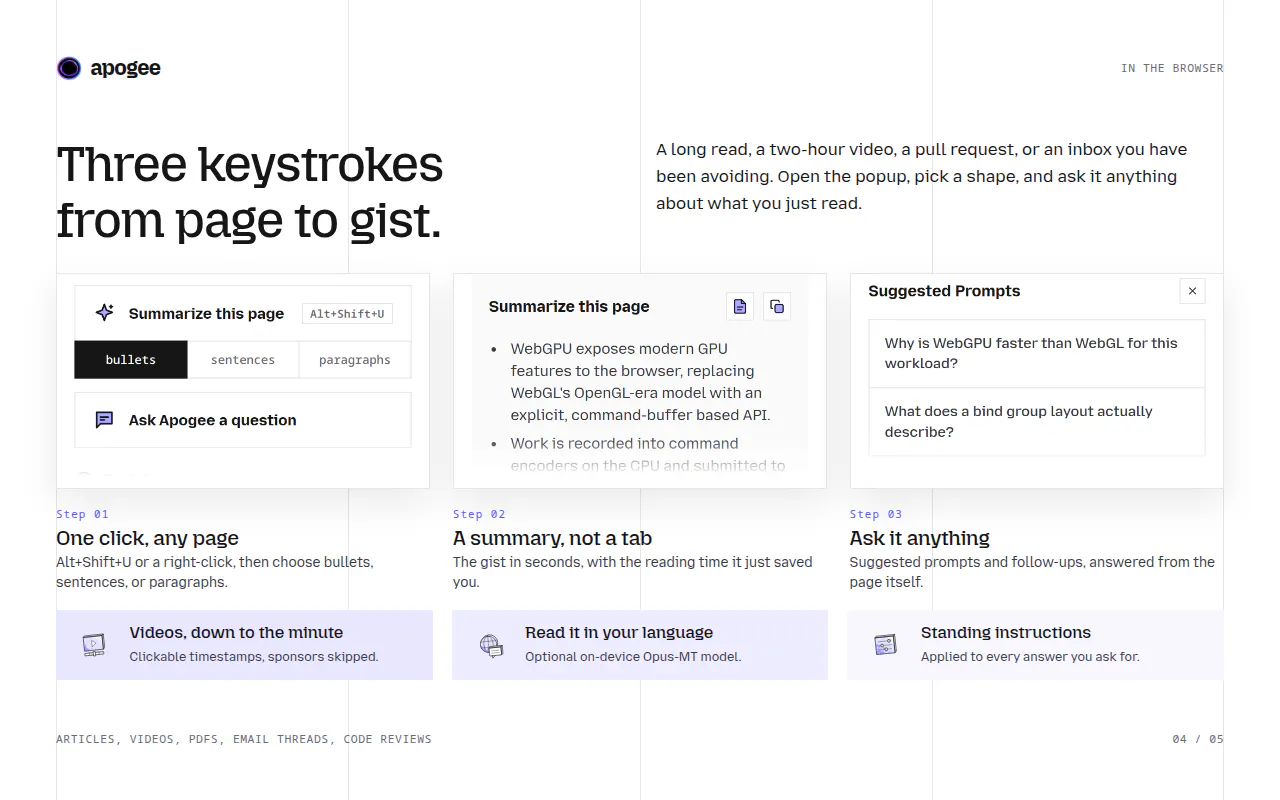Click the 'Step 03' label
The image size is (1280, 800).
point(876,514)
